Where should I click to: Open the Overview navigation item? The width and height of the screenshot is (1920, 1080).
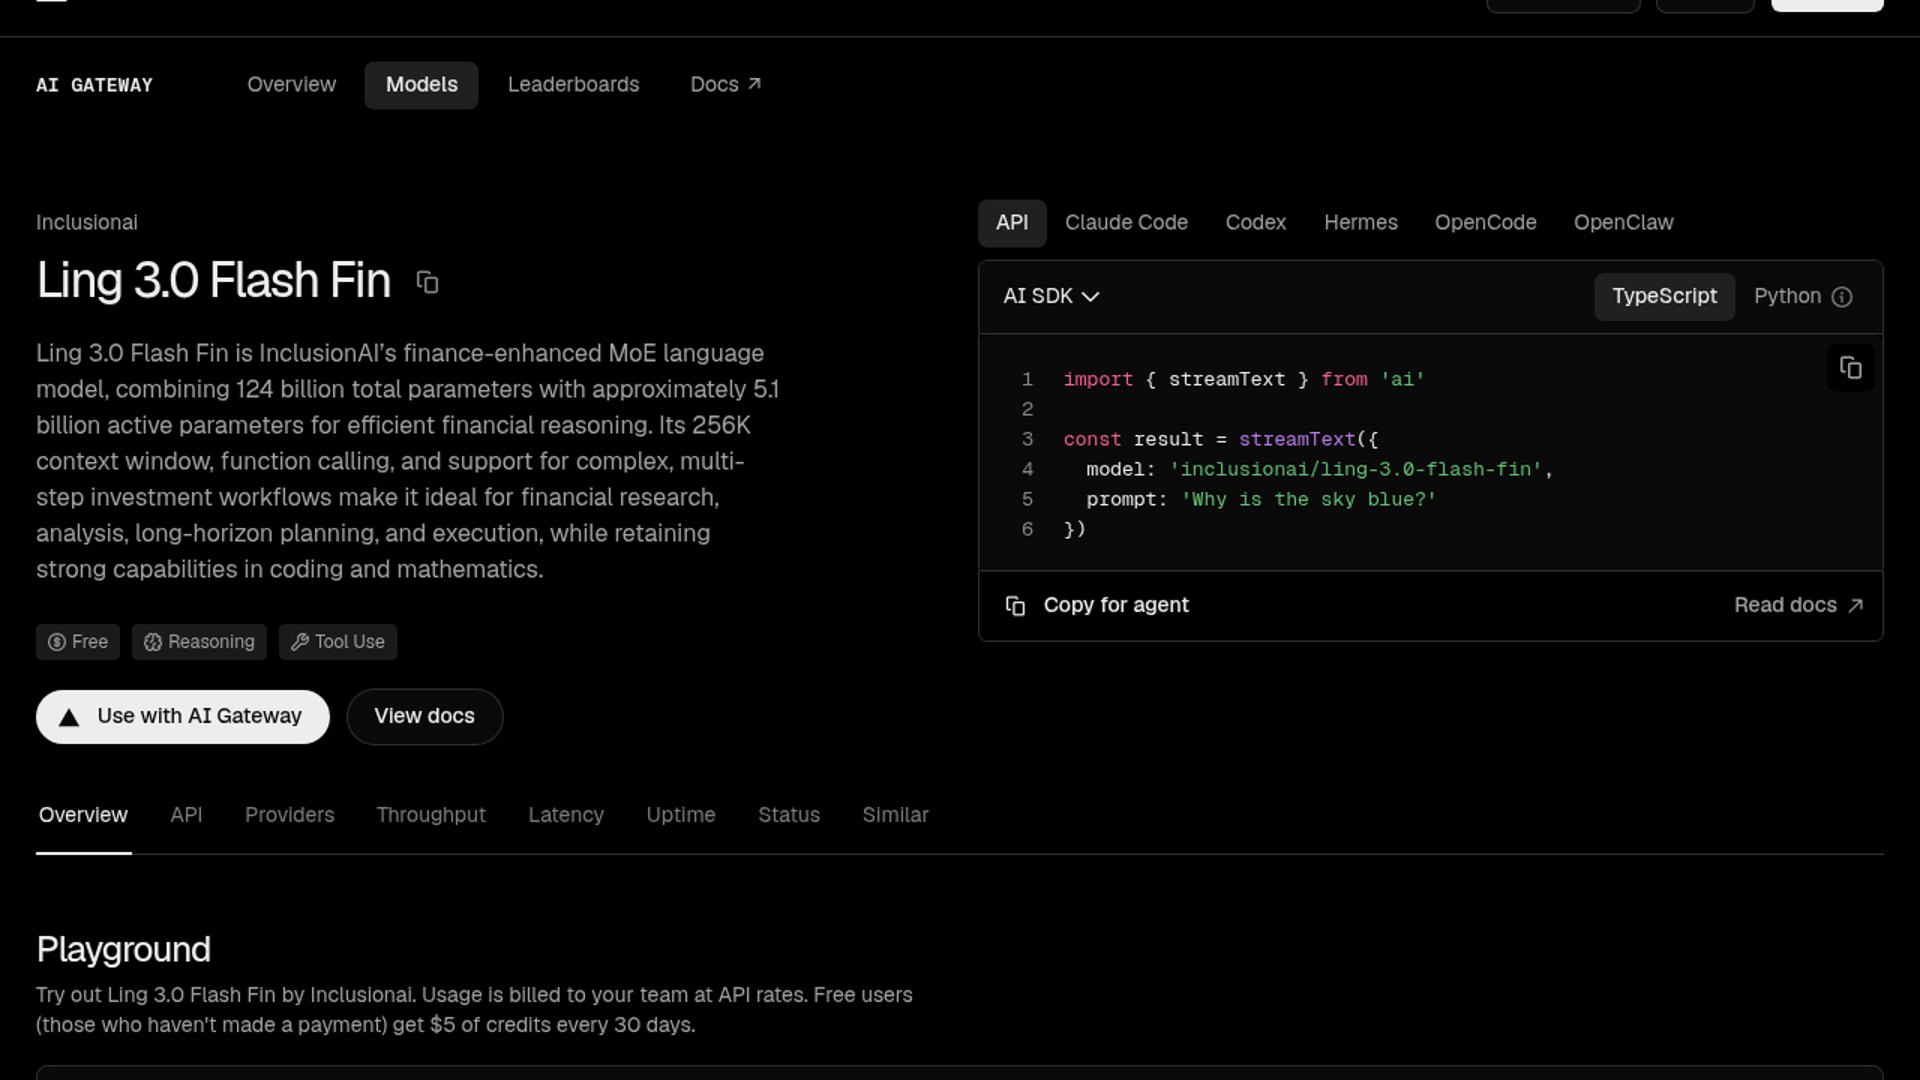[292, 85]
